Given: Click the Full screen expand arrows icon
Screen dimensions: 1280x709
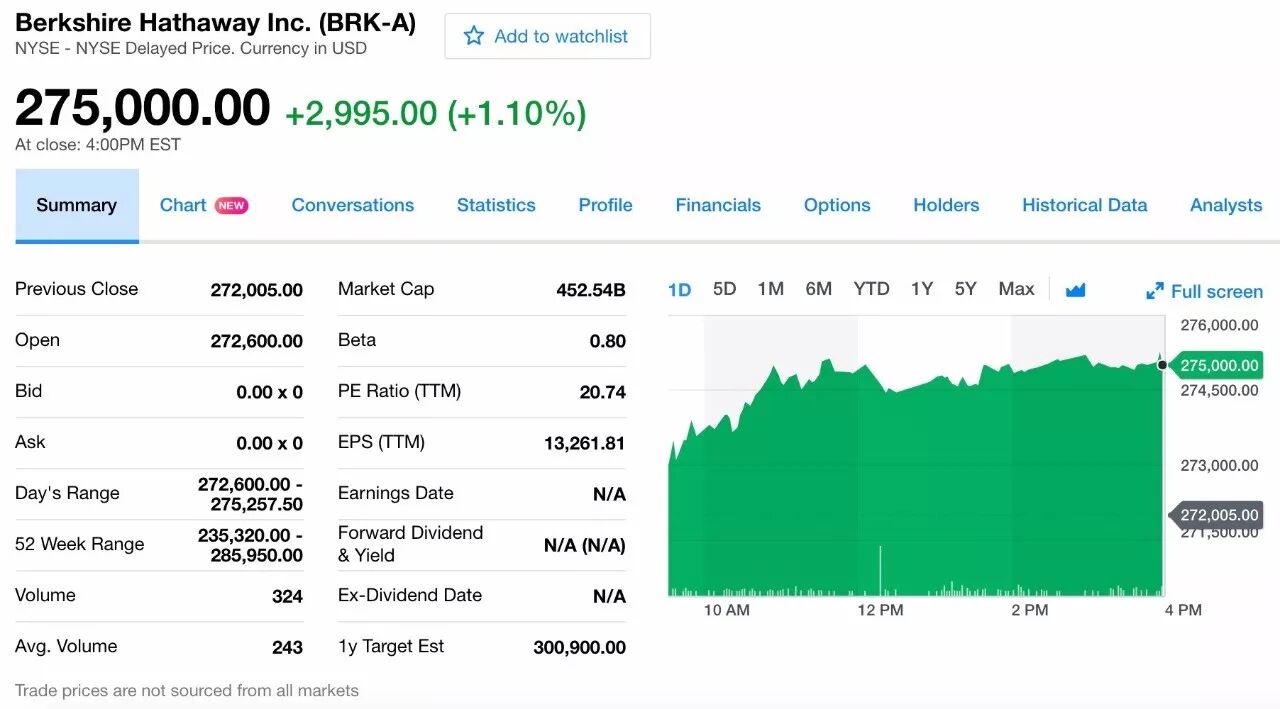Looking at the screenshot, I should (1154, 291).
